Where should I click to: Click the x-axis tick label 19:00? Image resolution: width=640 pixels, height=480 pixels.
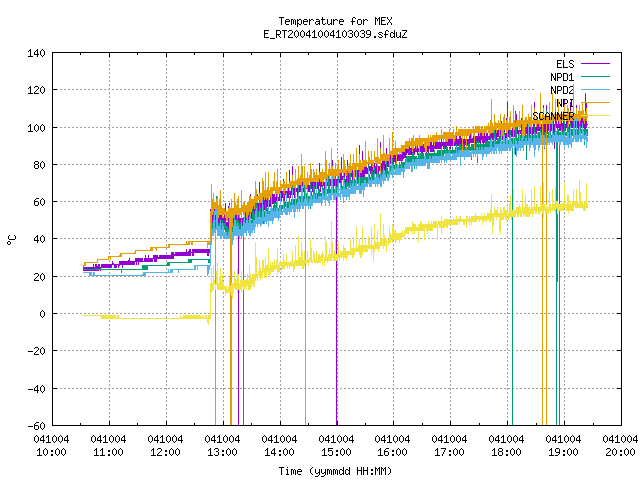[x=563, y=452]
